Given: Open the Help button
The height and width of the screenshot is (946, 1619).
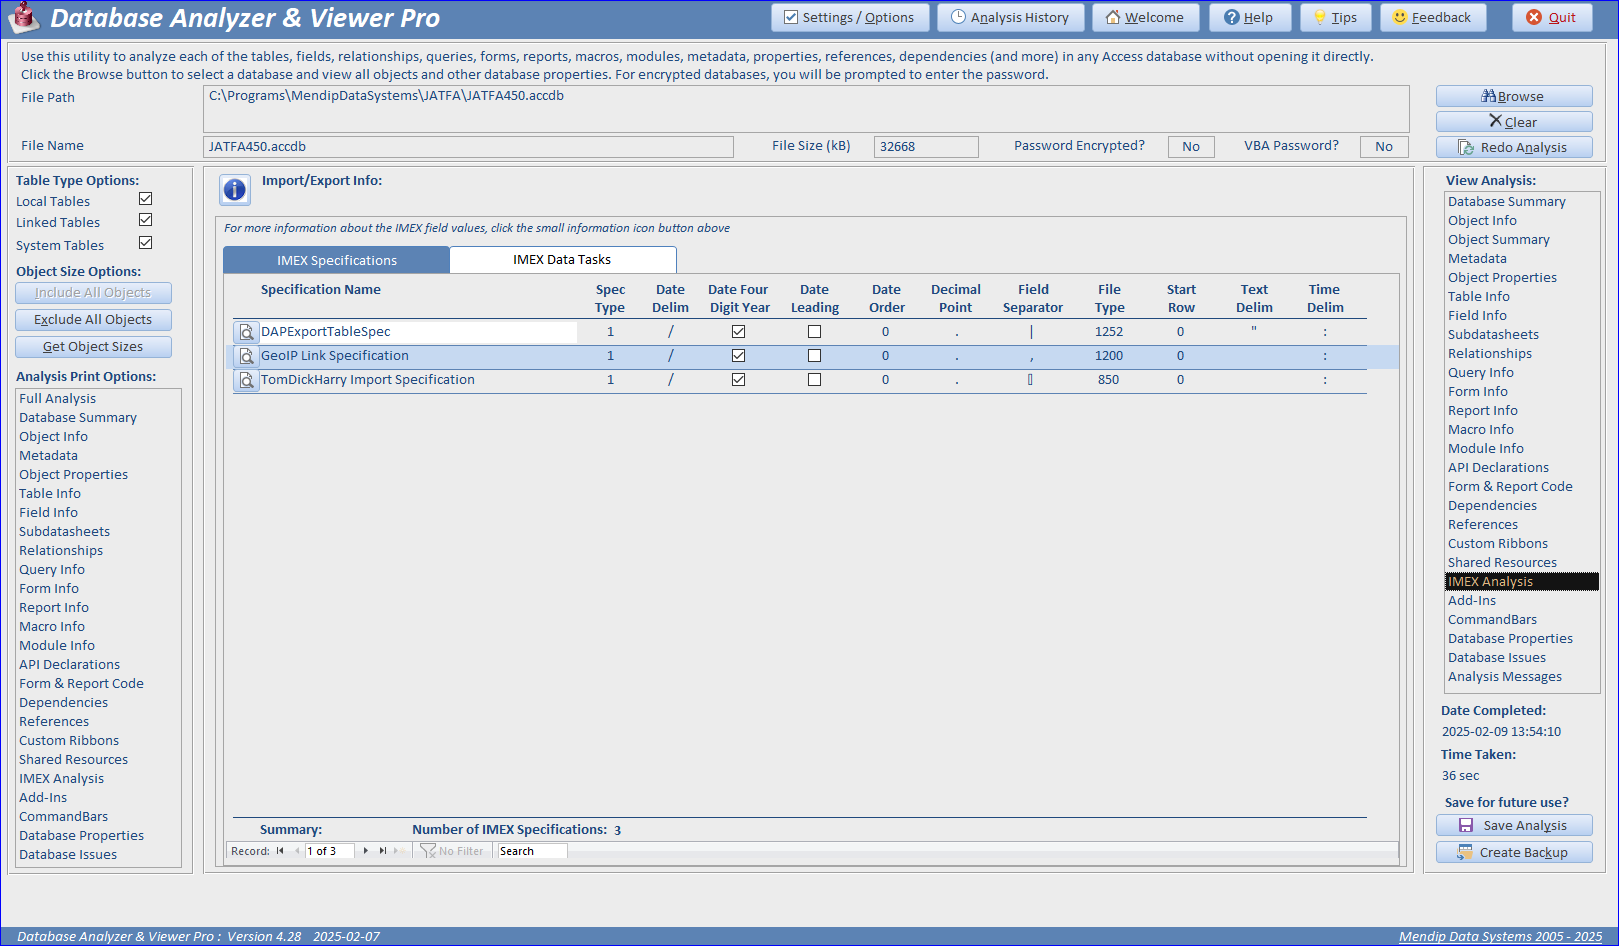Looking at the screenshot, I should 1250,18.
